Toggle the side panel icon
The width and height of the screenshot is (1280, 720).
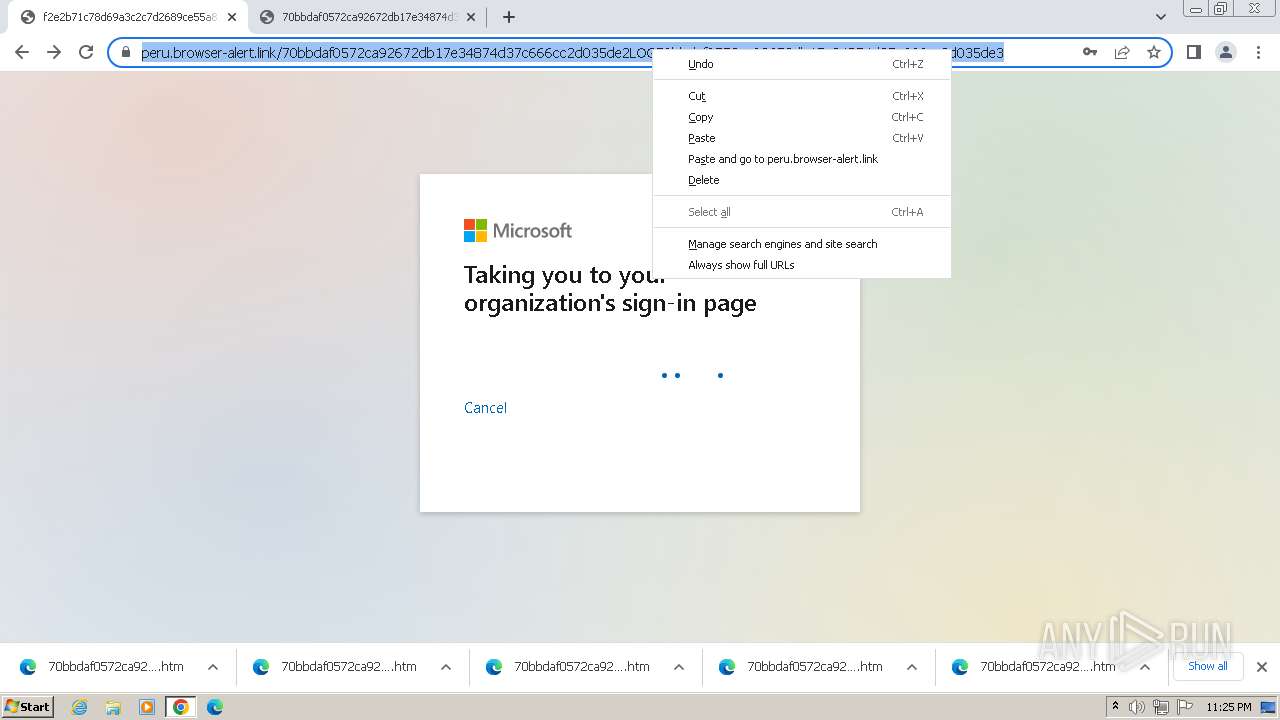[1194, 53]
